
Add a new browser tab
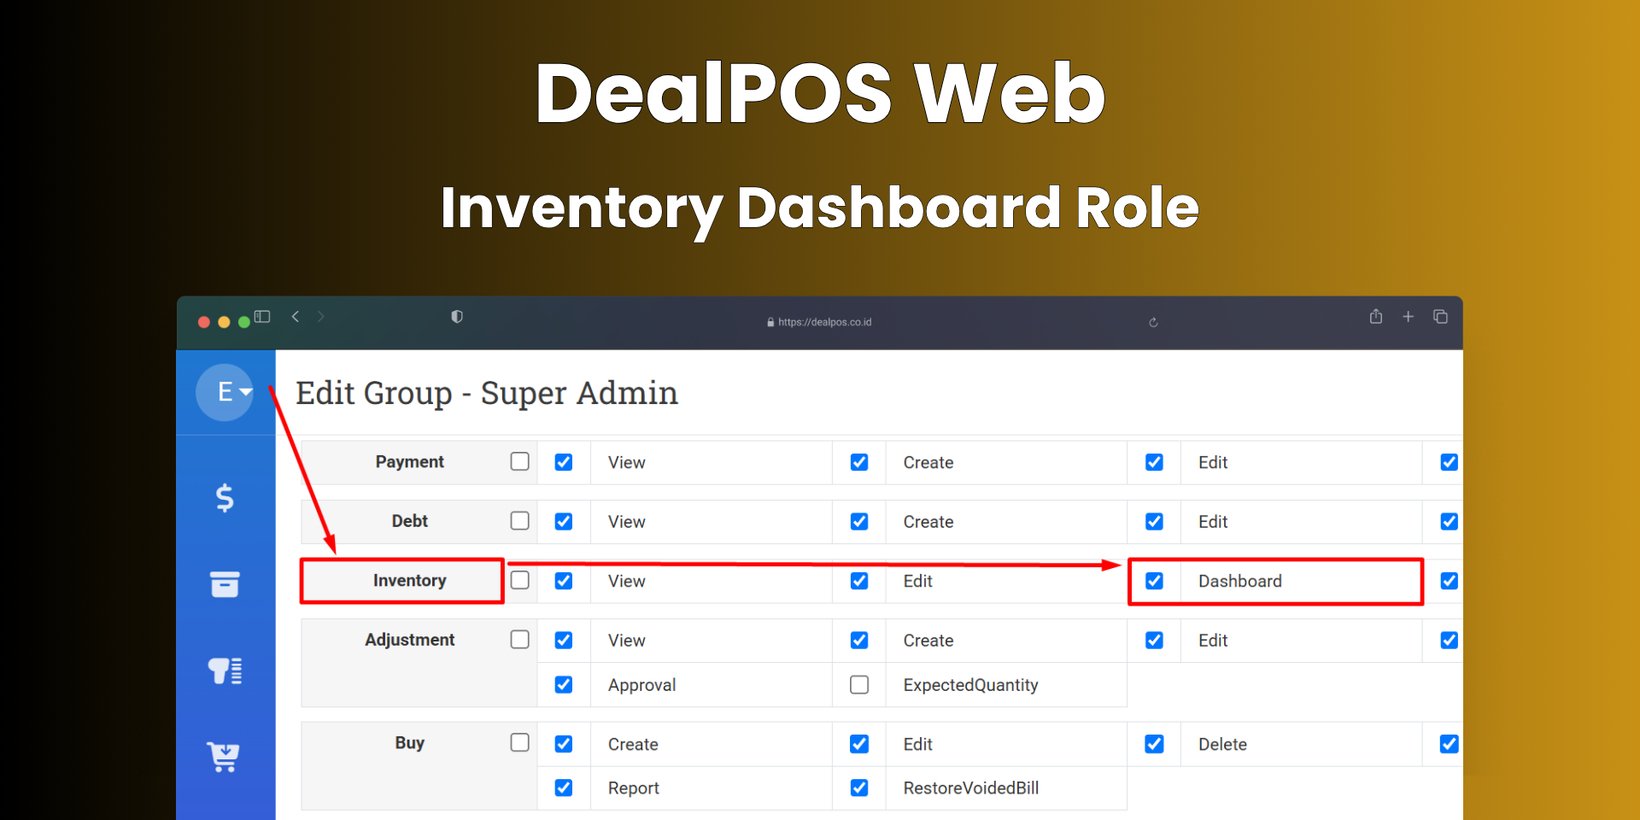[1408, 317]
